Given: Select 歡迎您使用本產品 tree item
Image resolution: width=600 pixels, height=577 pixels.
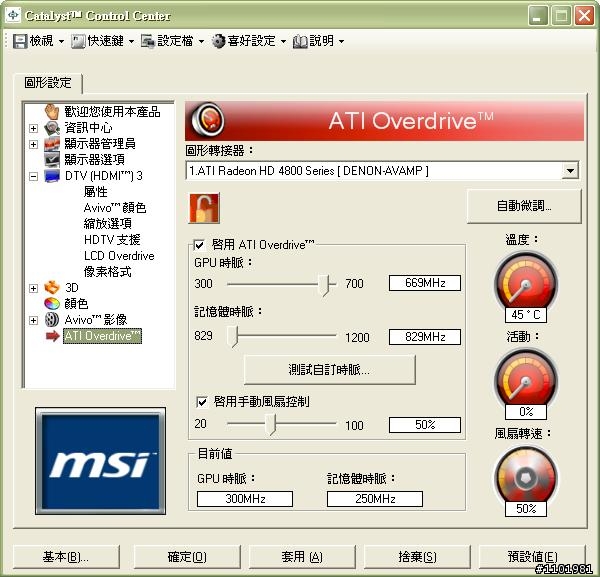Looking at the screenshot, I should coord(112,111).
